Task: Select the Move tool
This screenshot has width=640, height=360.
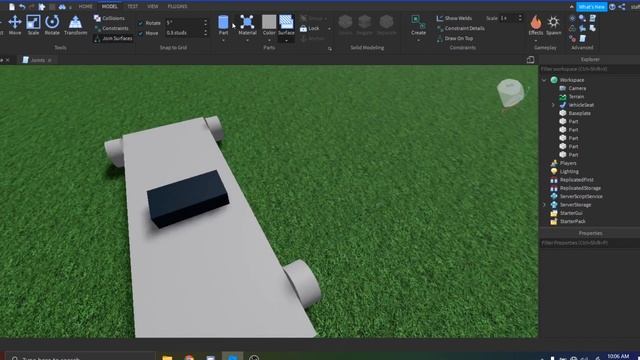Action: click(15, 25)
